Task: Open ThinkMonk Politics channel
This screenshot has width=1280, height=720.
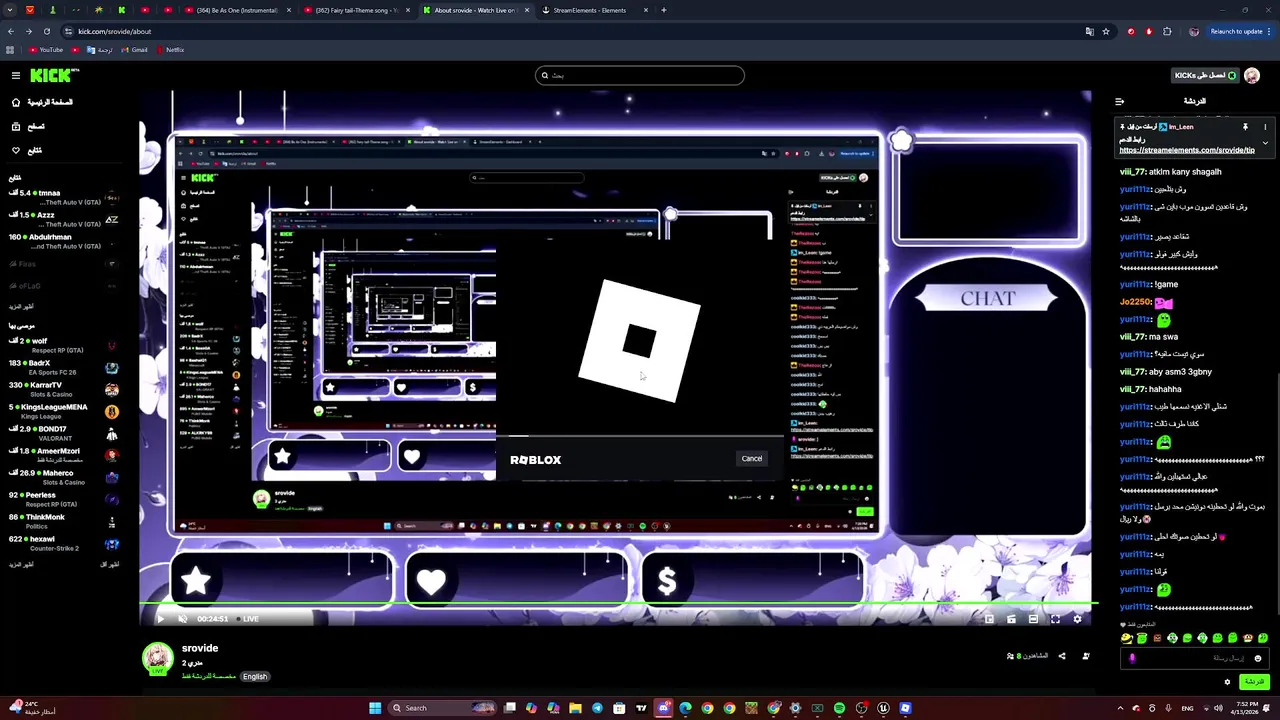Action: click(63, 521)
